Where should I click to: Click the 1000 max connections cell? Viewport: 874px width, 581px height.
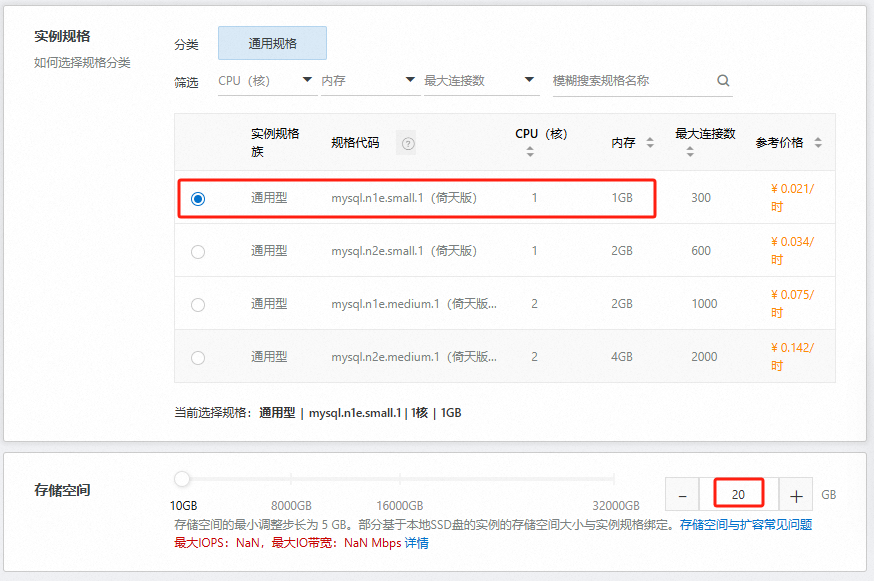pos(705,304)
